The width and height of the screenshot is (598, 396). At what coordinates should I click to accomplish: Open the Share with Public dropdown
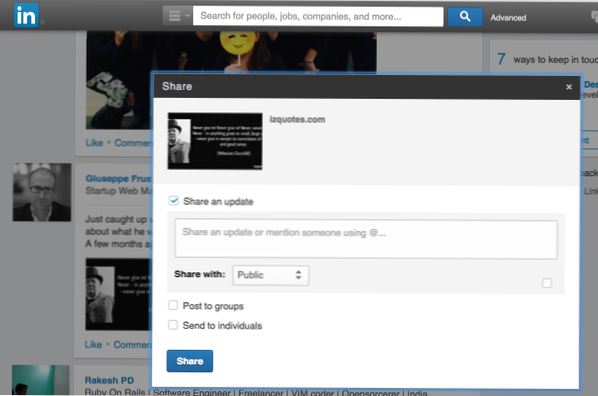(270, 275)
